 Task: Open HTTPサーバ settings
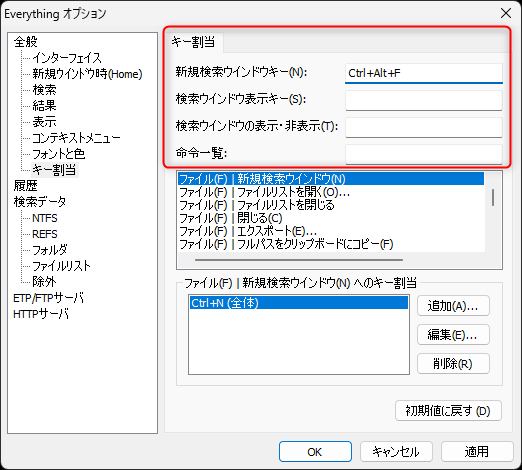tap(41, 314)
